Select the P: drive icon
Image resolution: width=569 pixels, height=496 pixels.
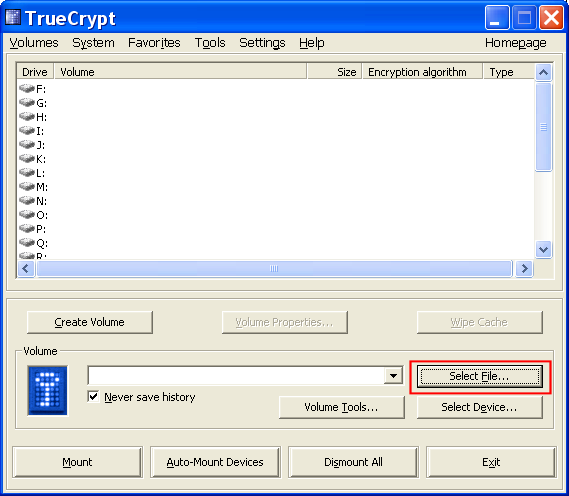point(27,229)
